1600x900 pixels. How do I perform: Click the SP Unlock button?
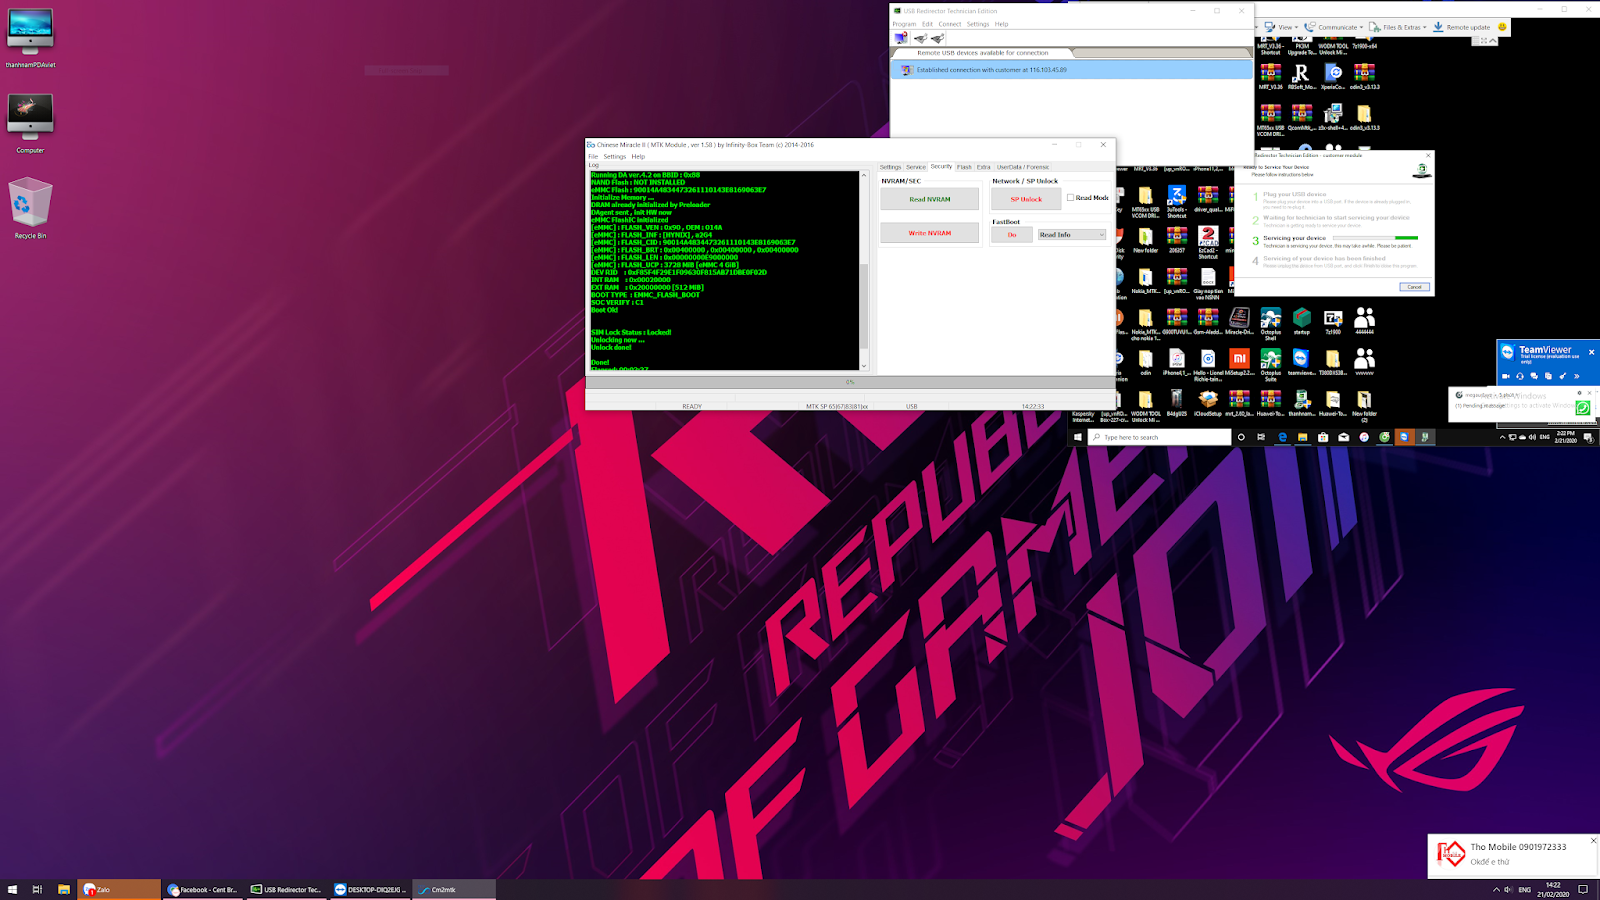pos(1026,199)
